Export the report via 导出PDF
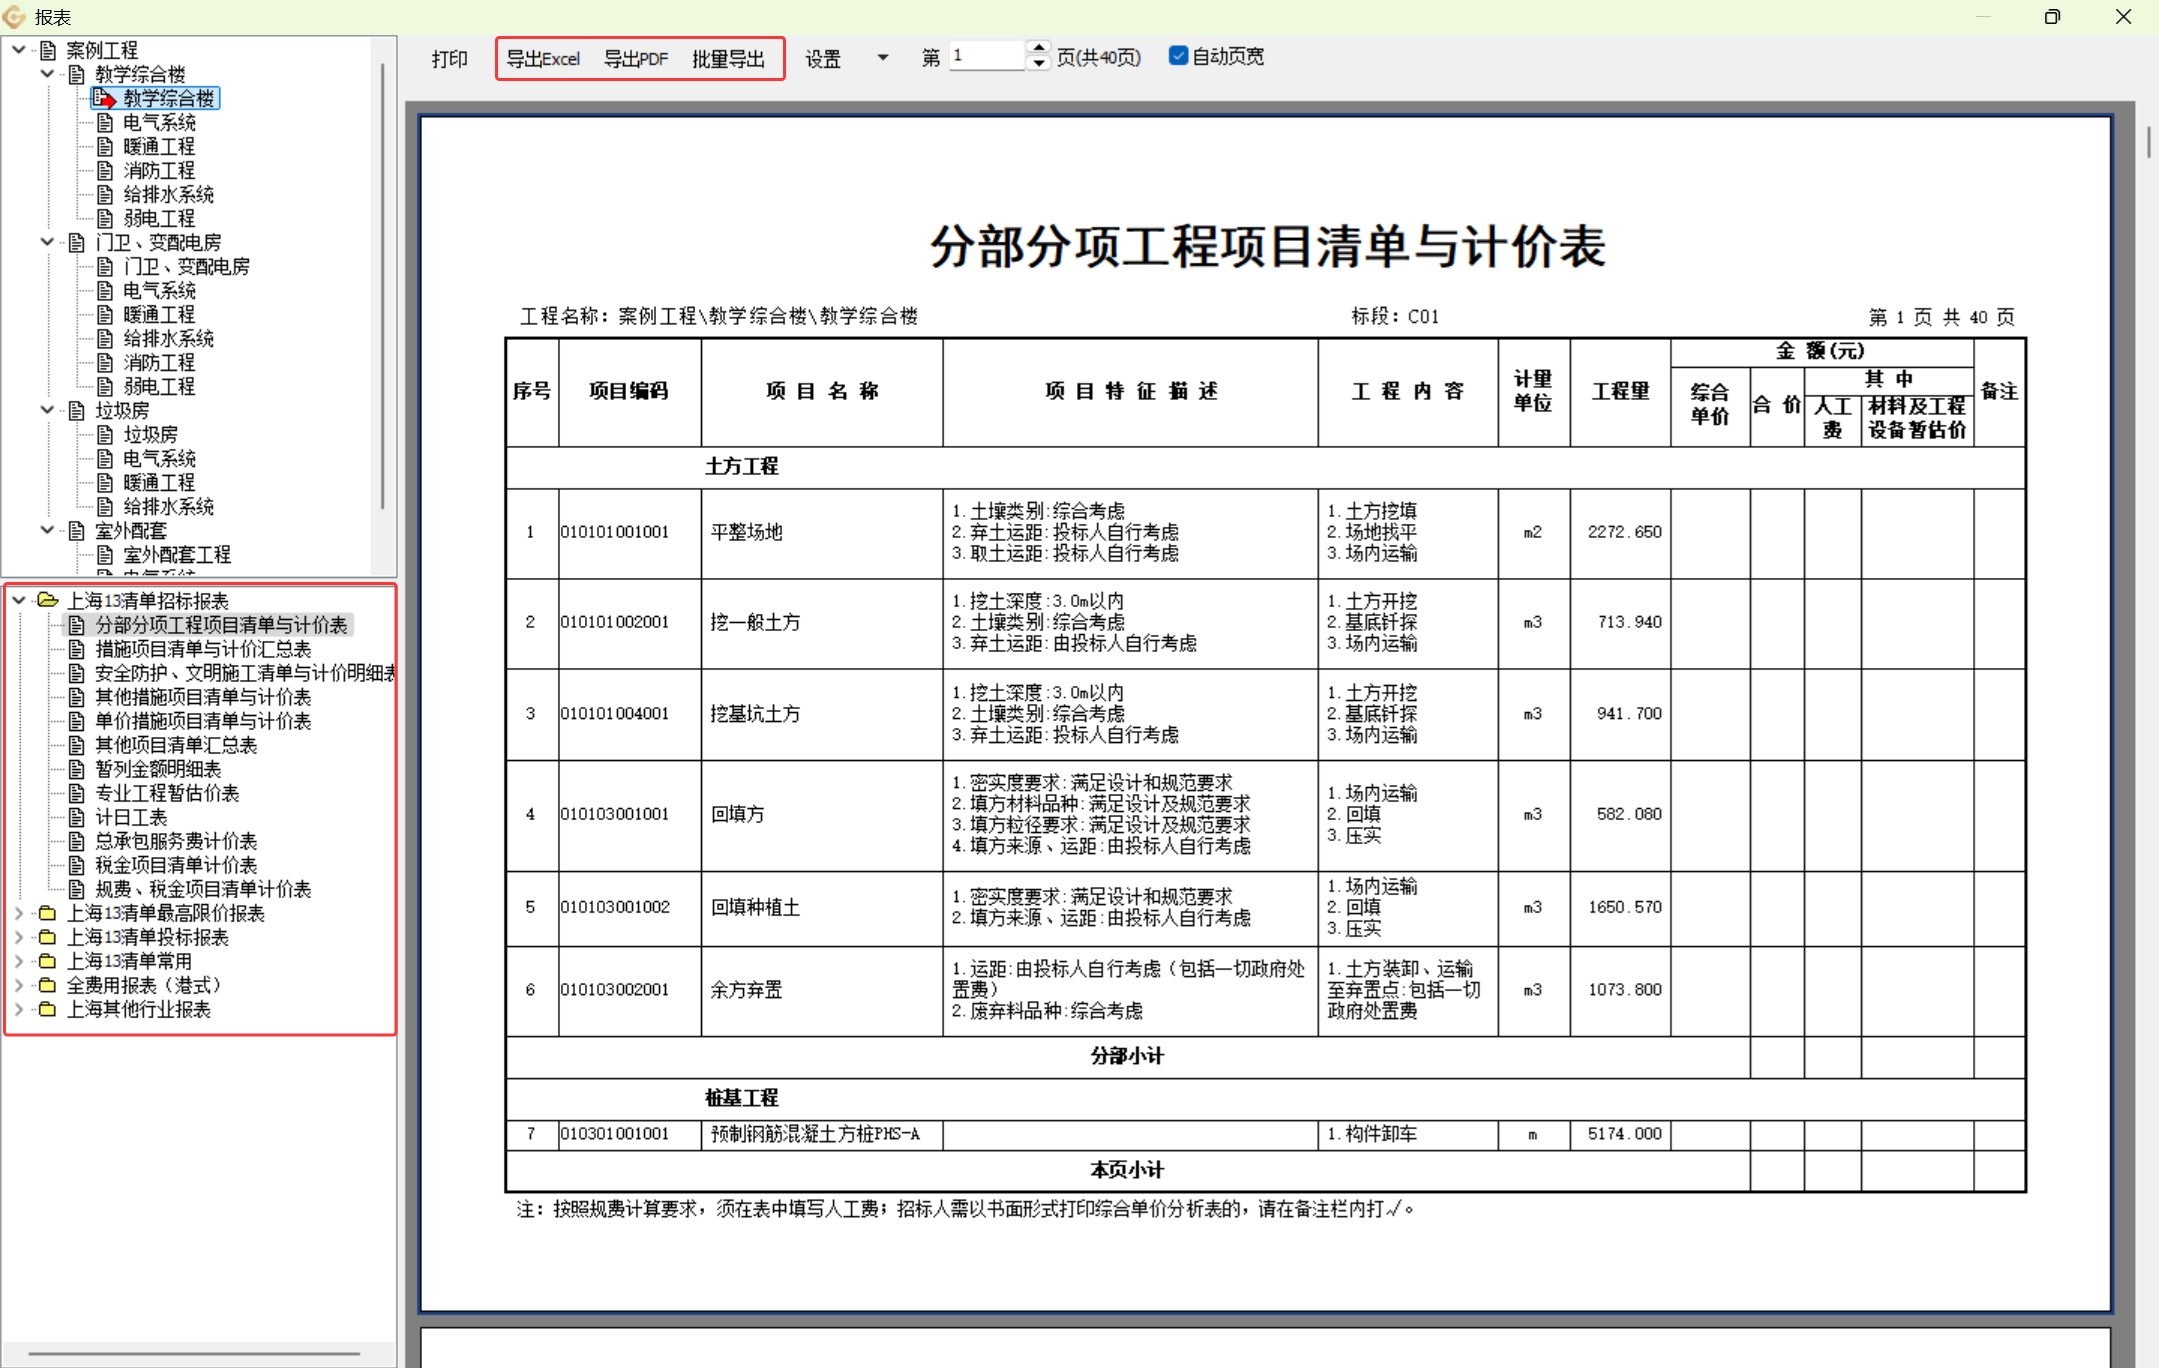This screenshot has height=1368, width=2159. pyautogui.click(x=636, y=59)
